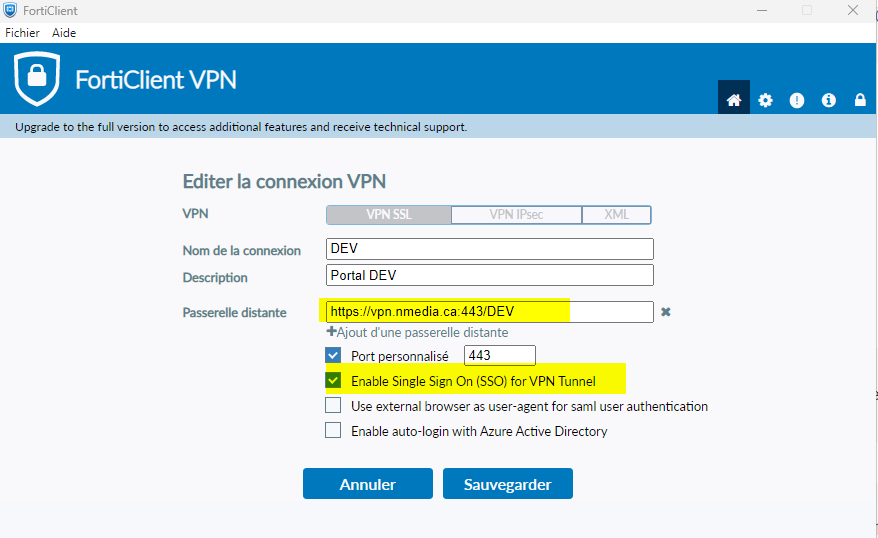This screenshot has height=538, width=878.
Task: Click the FortiClient title bar app icon
Action: coord(10,10)
